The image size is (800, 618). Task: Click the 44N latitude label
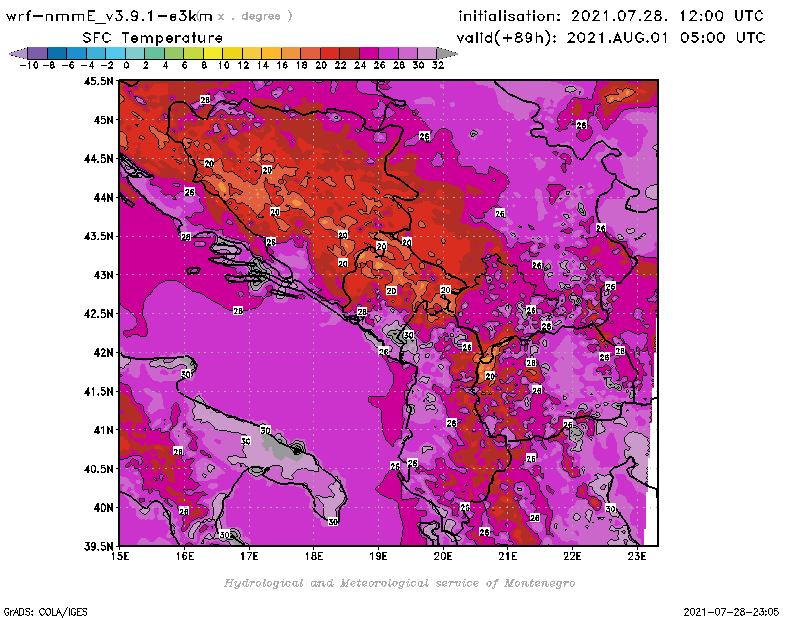(x=104, y=197)
